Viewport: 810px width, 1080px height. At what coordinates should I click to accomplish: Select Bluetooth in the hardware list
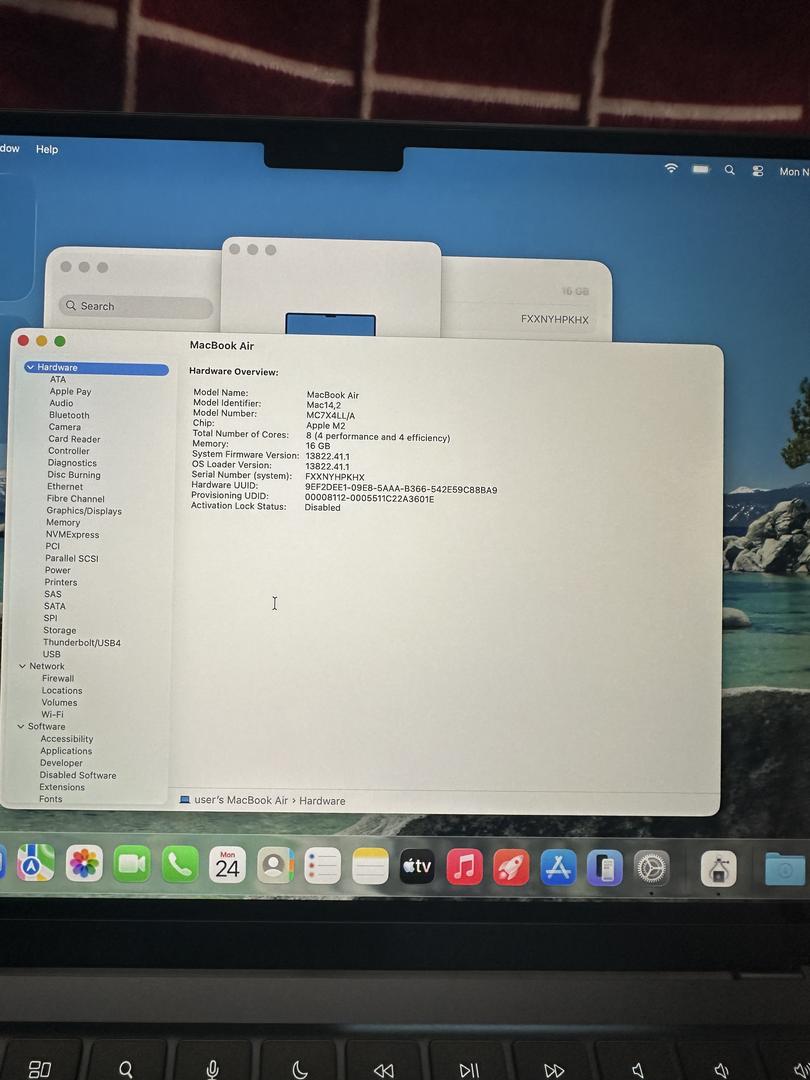click(x=69, y=415)
